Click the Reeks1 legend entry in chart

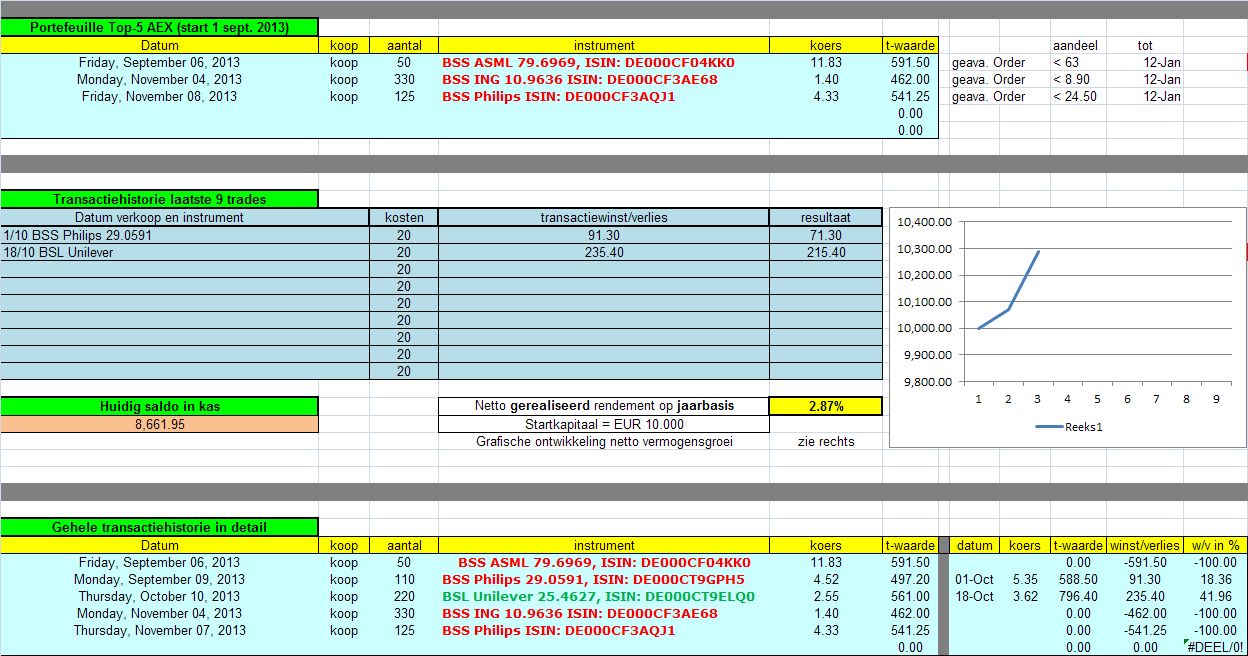1069,427
